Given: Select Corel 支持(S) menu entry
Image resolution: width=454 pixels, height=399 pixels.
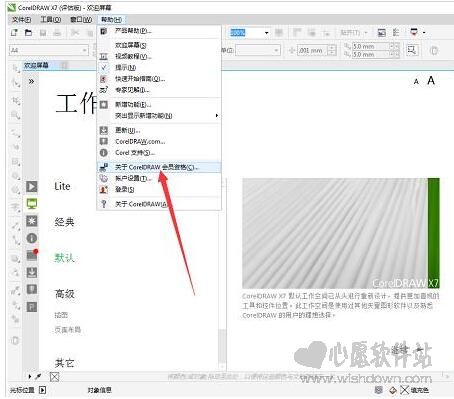Looking at the screenshot, I should [x=159, y=153].
